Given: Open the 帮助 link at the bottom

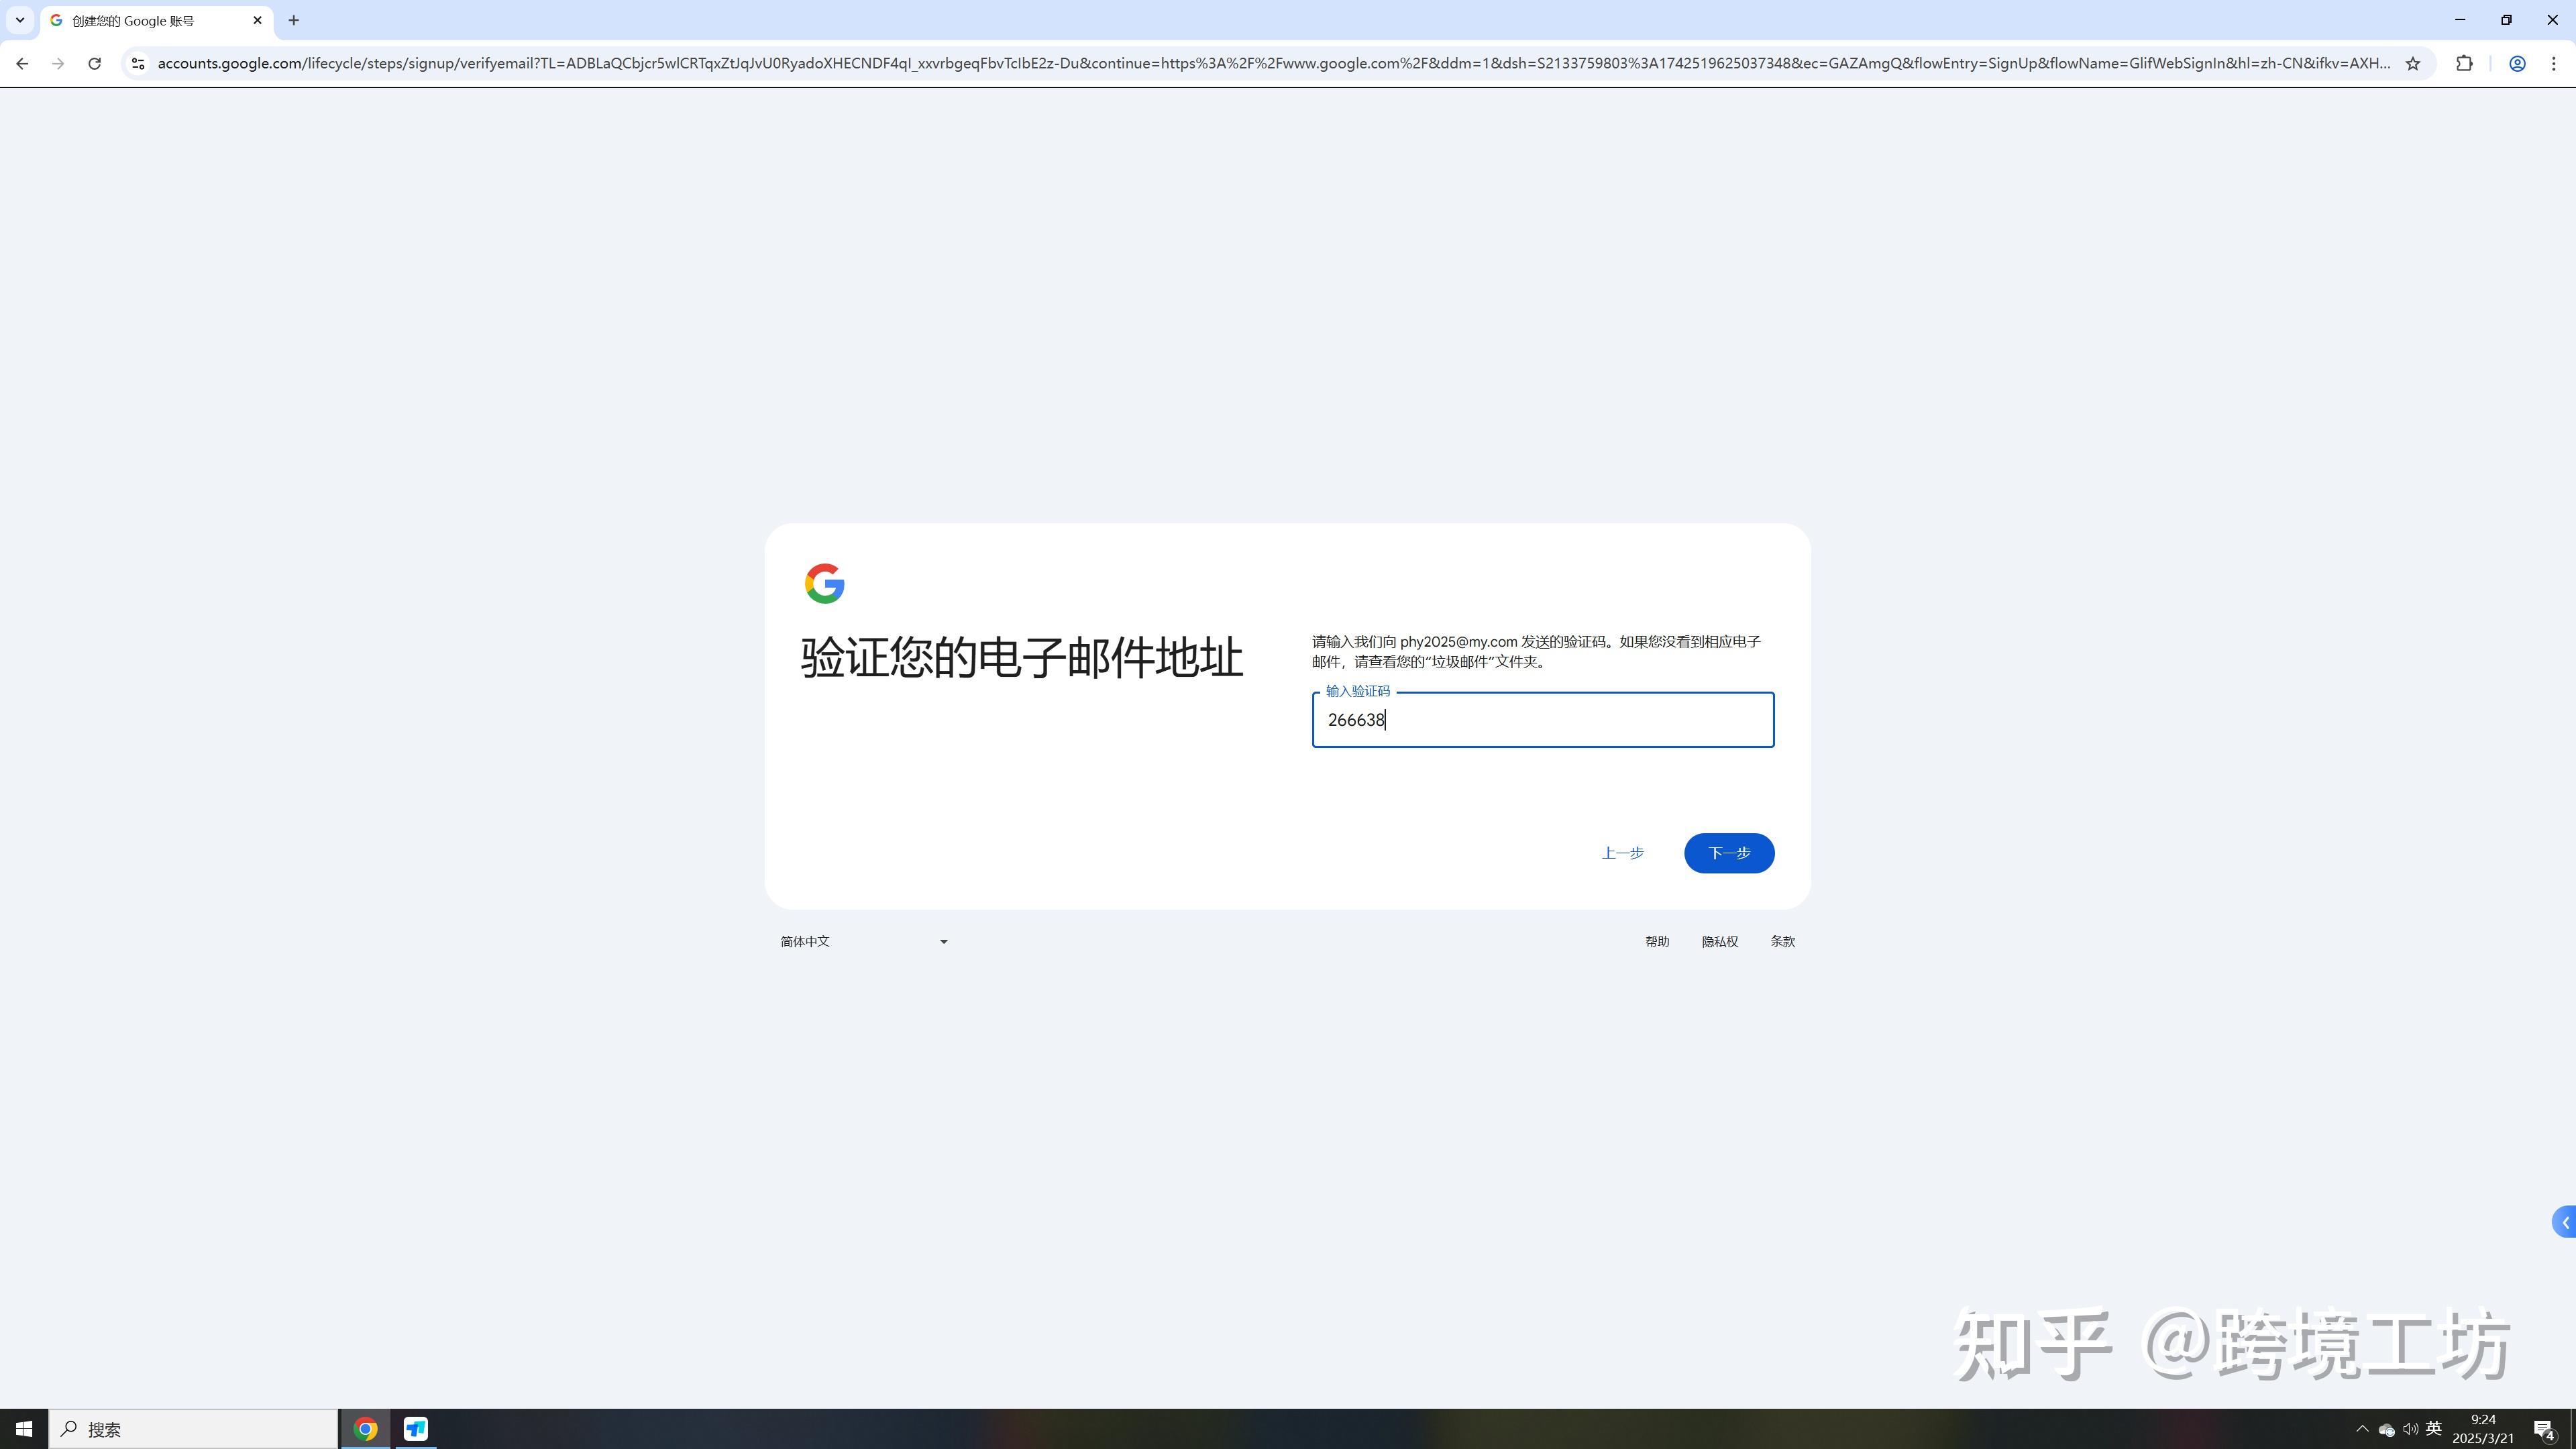Looking at the screenshot, I should (1656, 941).
